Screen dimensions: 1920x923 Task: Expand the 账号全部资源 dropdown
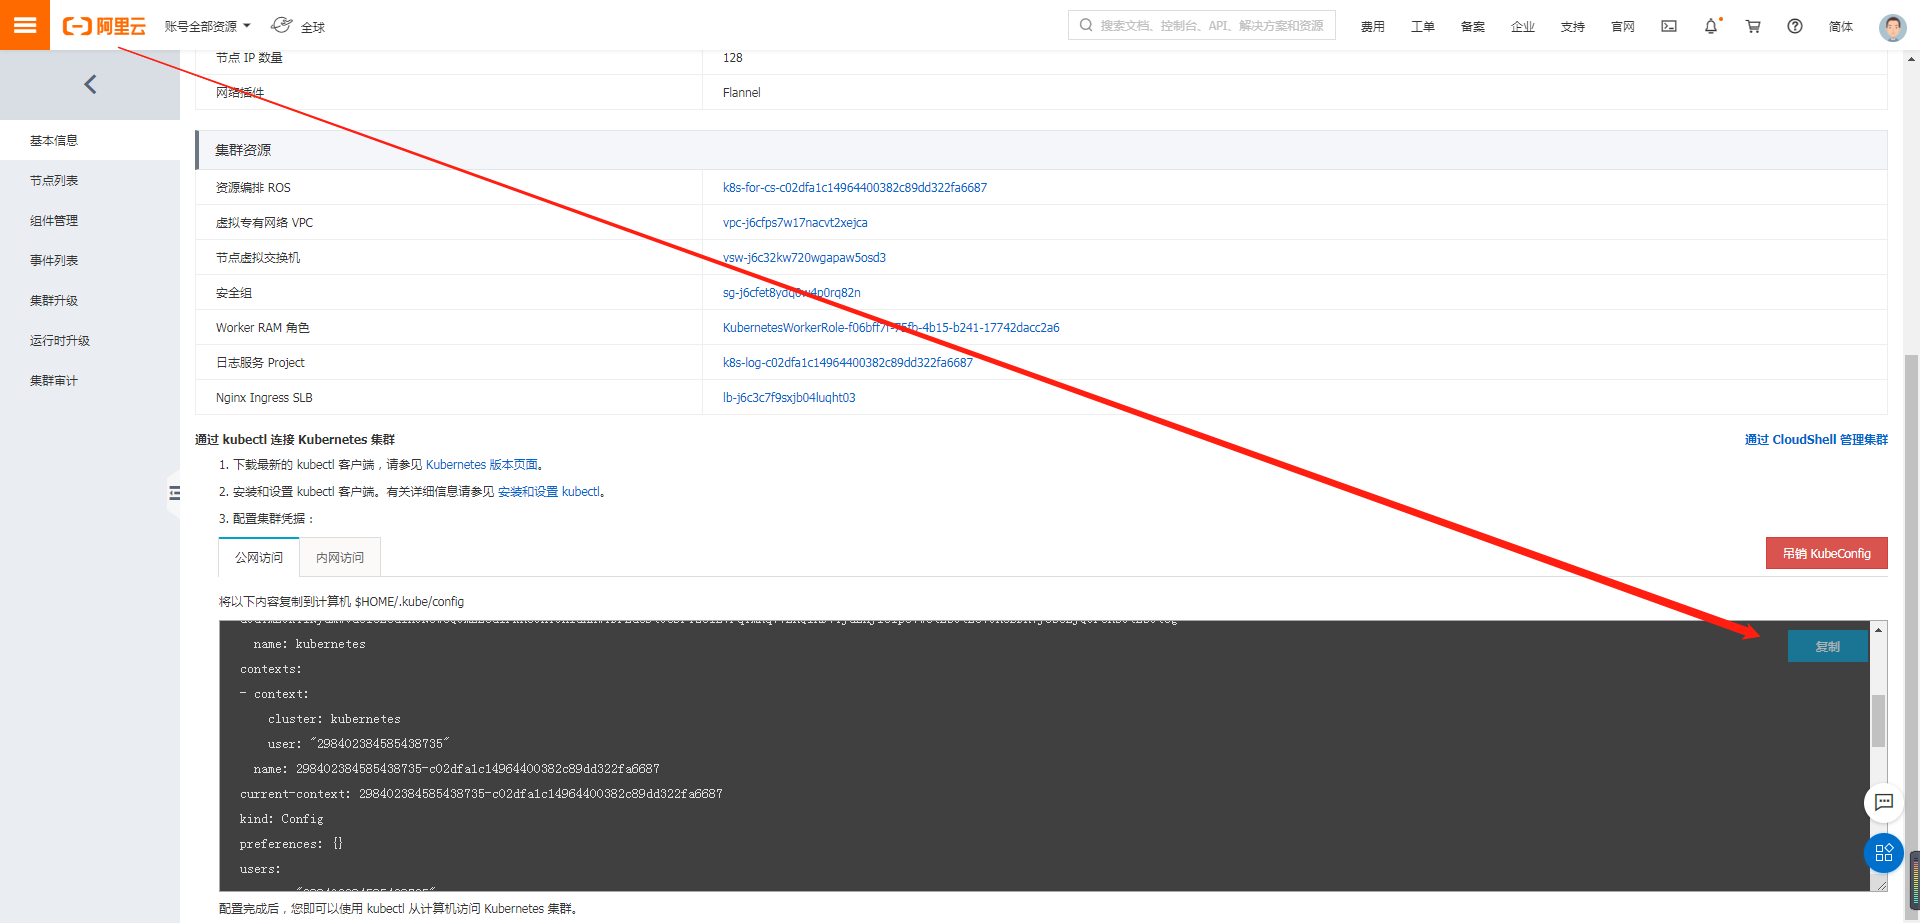pos(207,26)
